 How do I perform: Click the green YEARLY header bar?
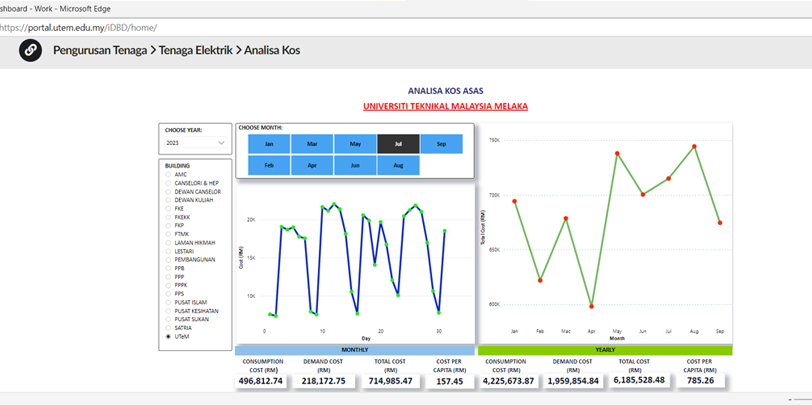pyautogui.click(x=605, y=350)
